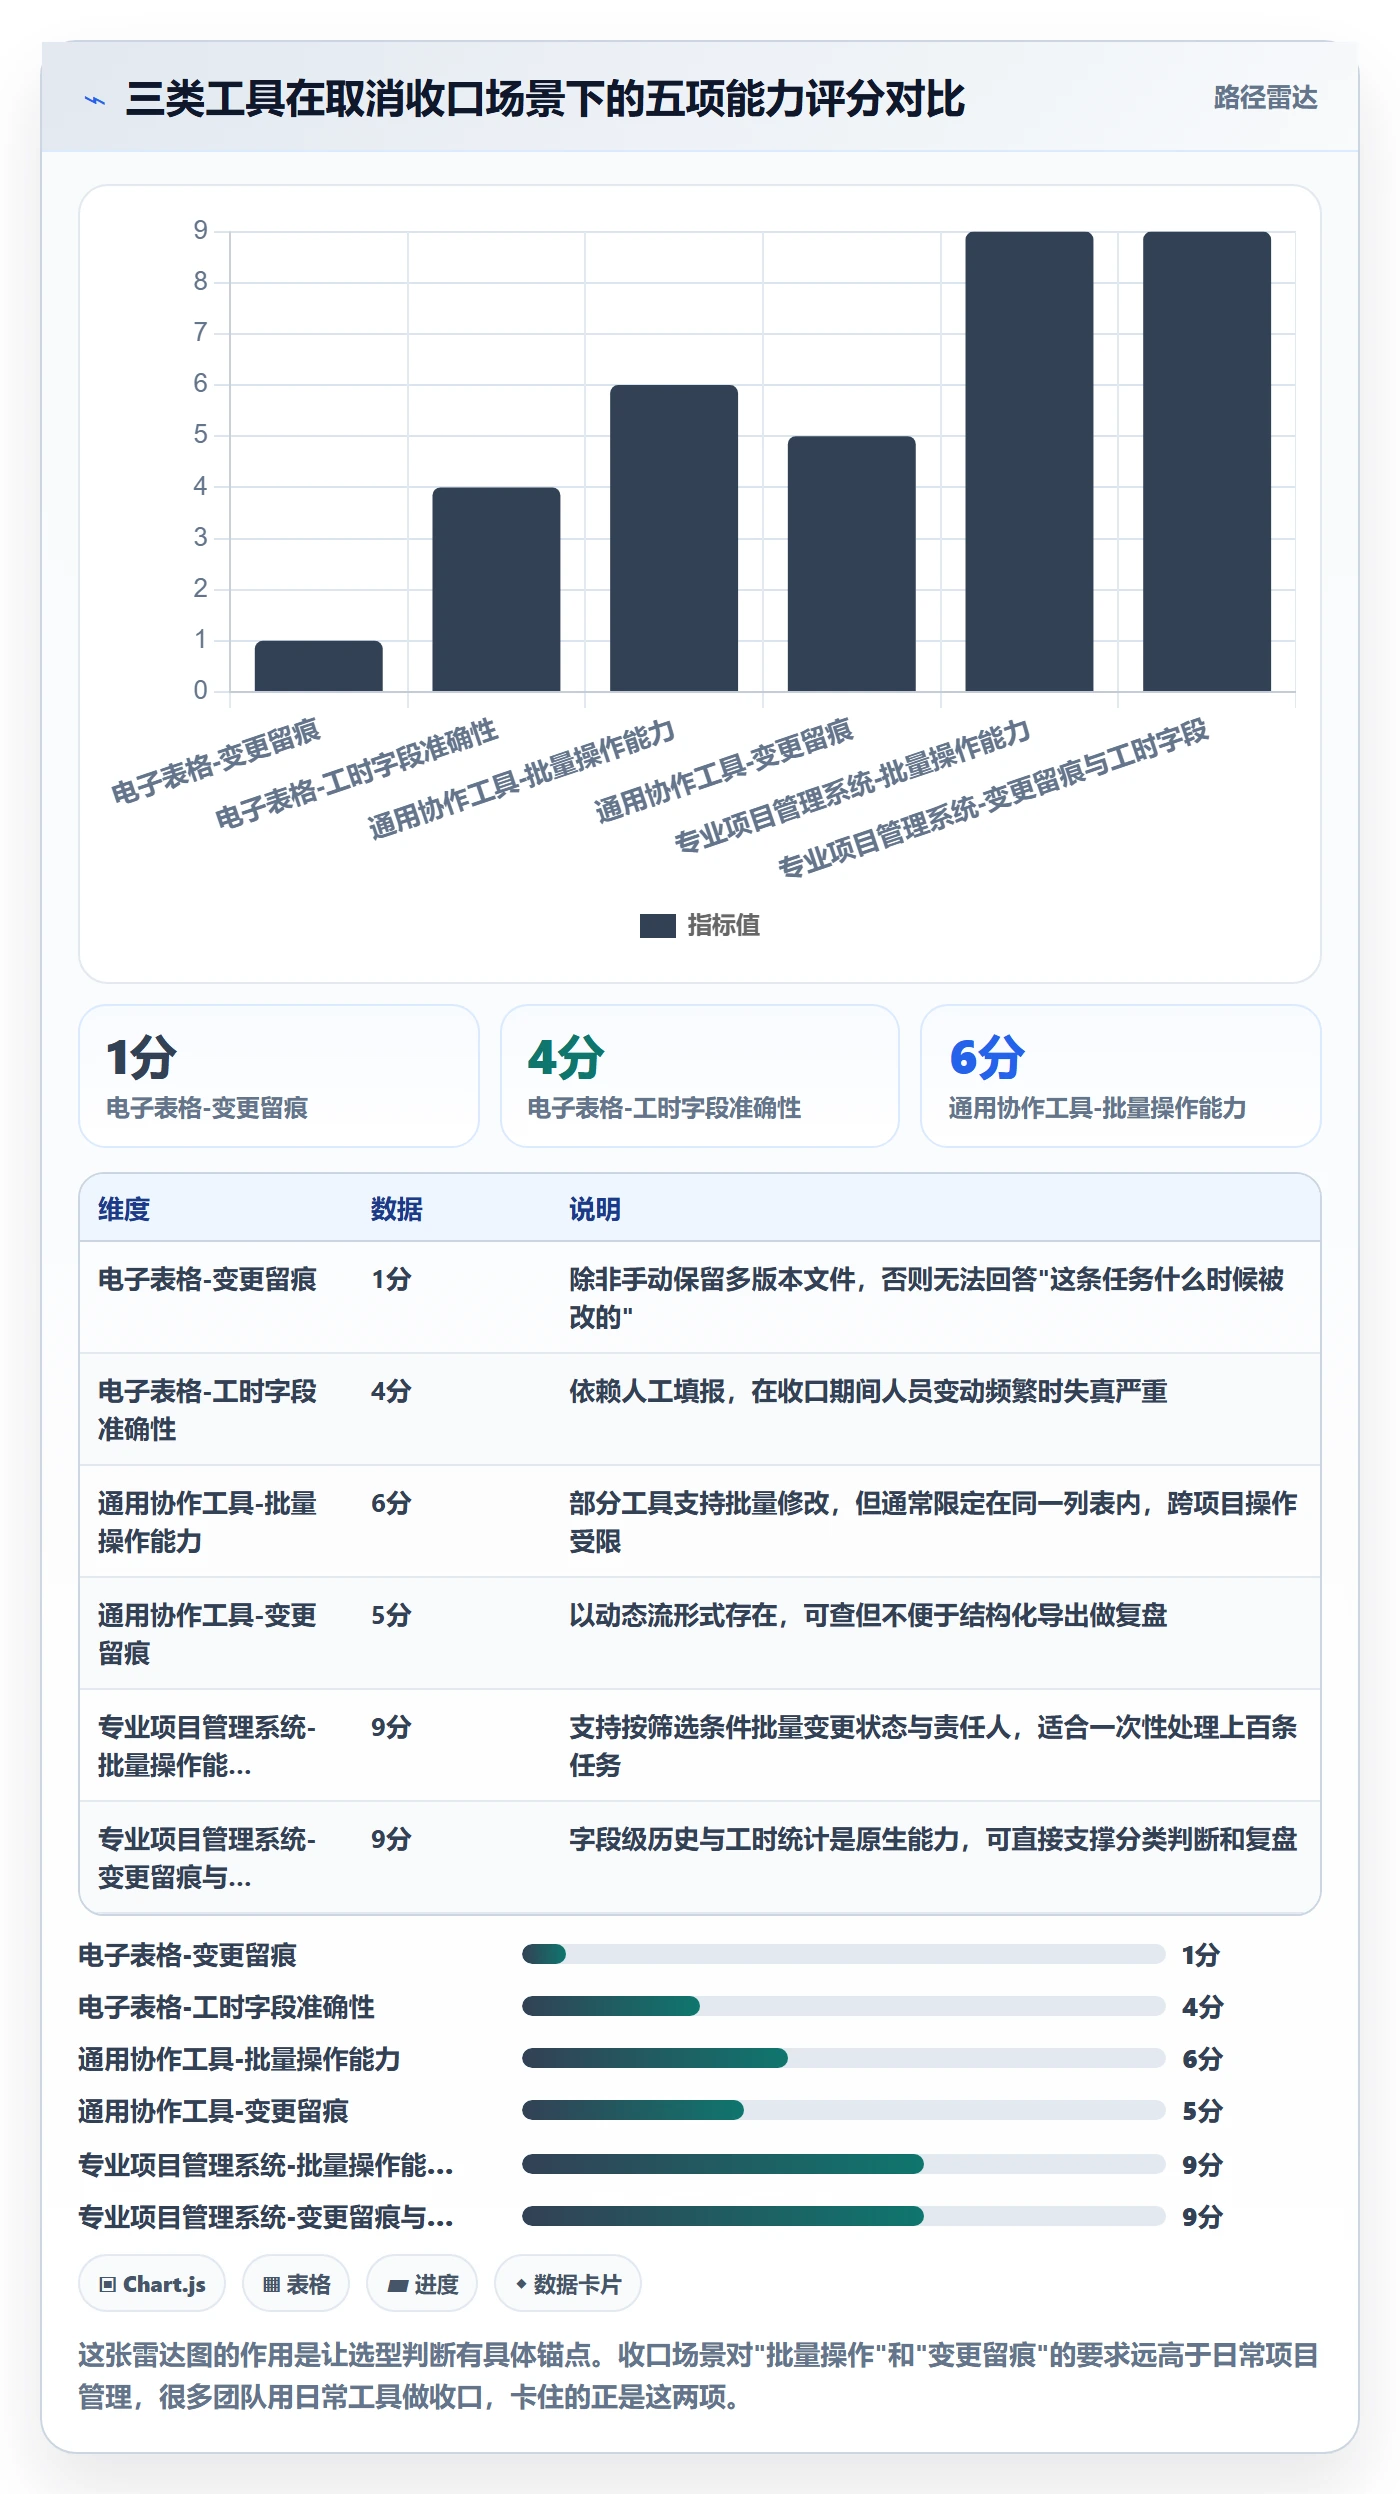Open the 1分 score card
This screenshot has height=2494, width=1400.
tap(279, 1076)
